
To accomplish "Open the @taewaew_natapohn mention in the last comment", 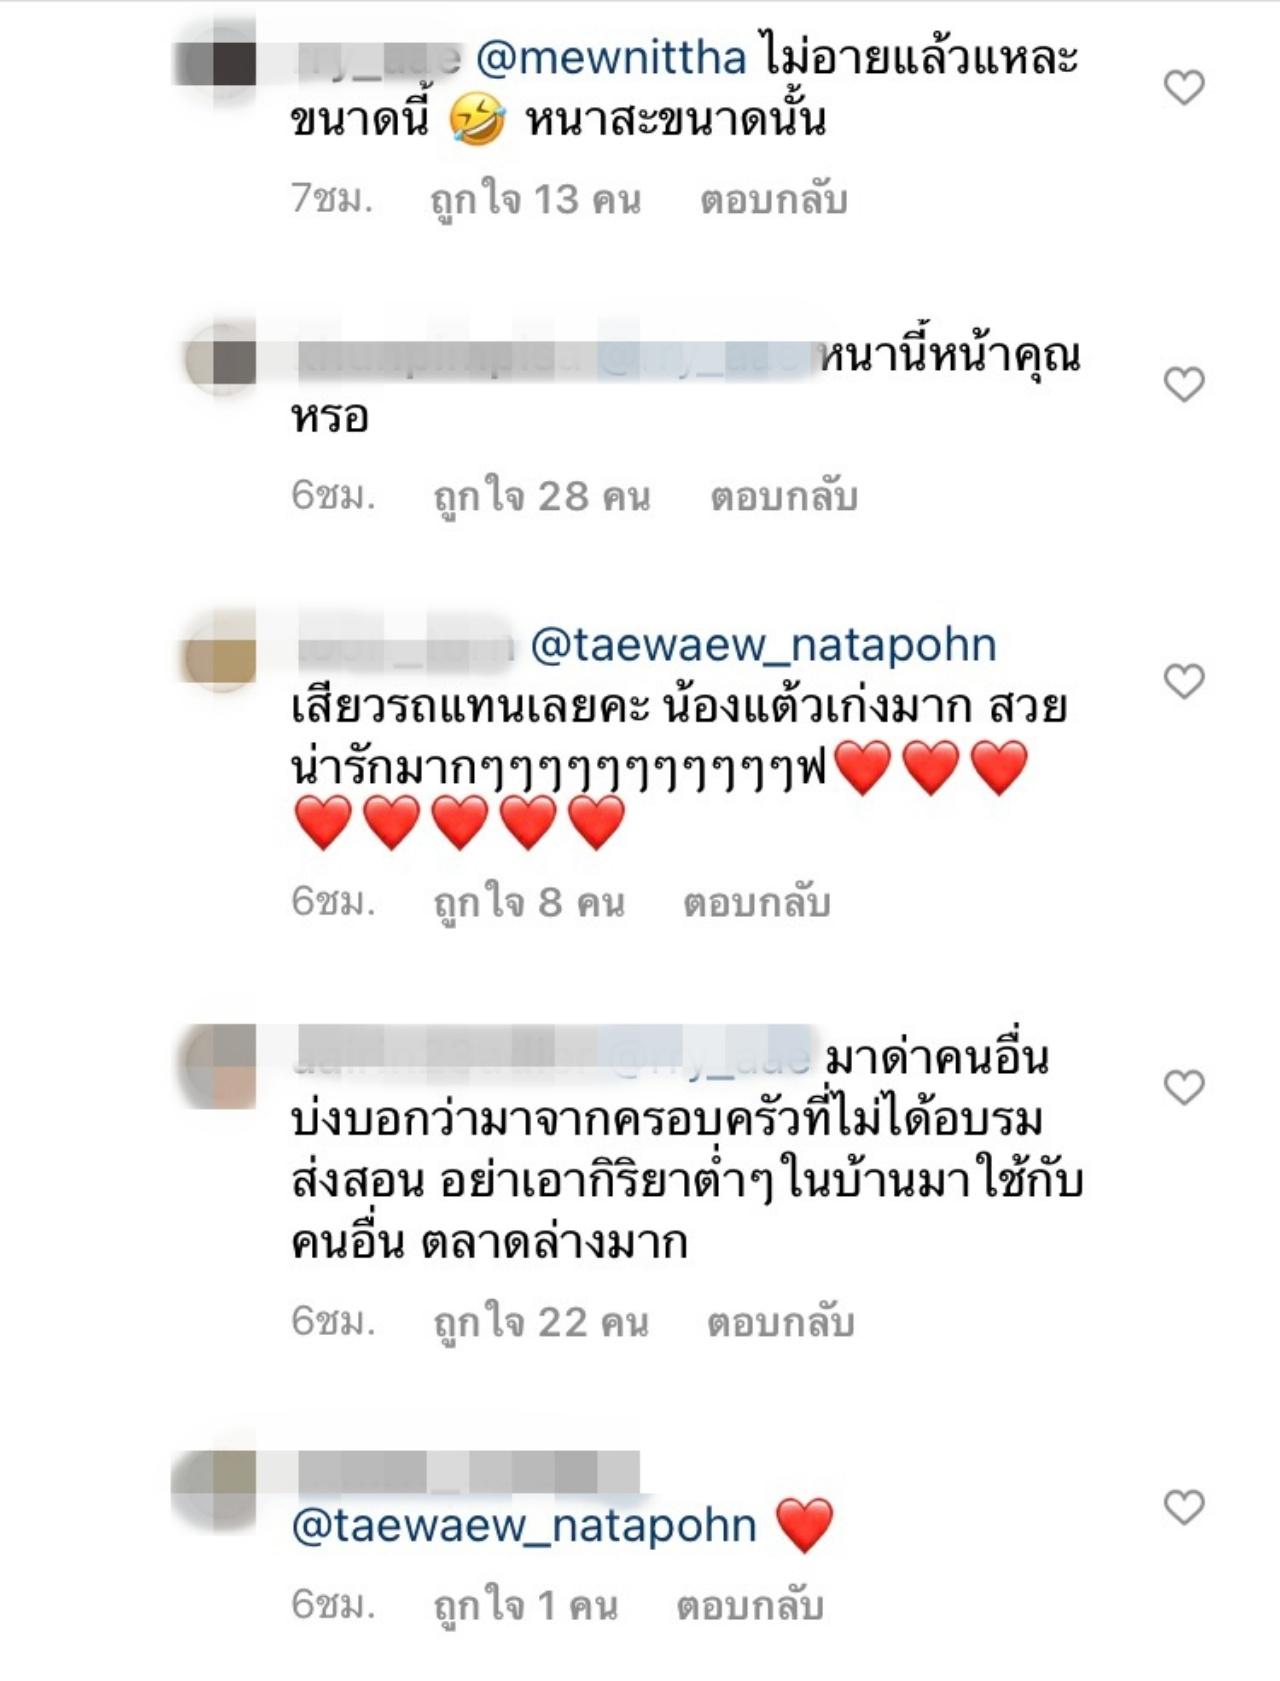I will pos(524,1527).
